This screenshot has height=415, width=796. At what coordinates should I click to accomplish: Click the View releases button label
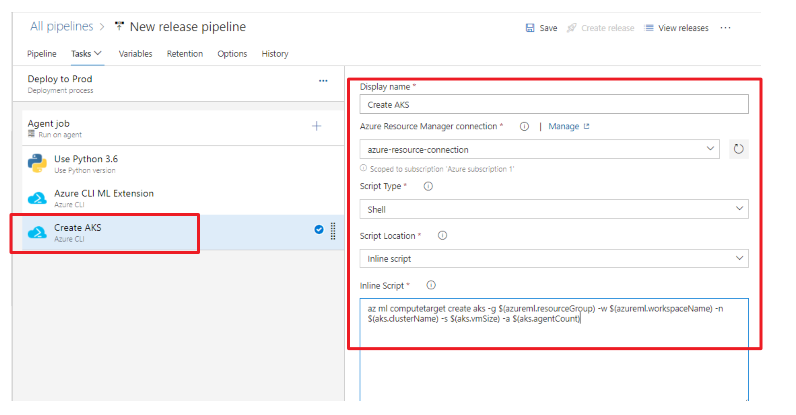click(683, 28)
